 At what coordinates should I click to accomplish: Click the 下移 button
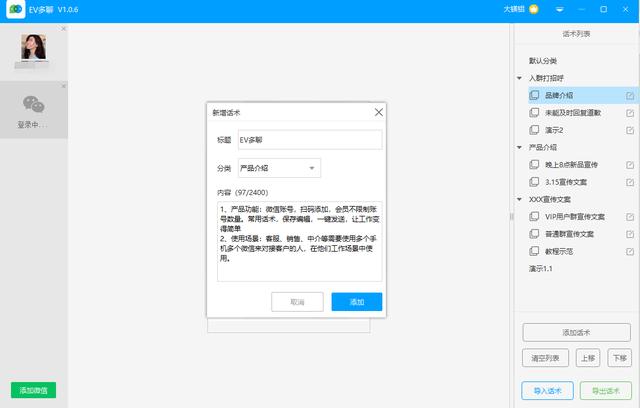coord(620,358)
